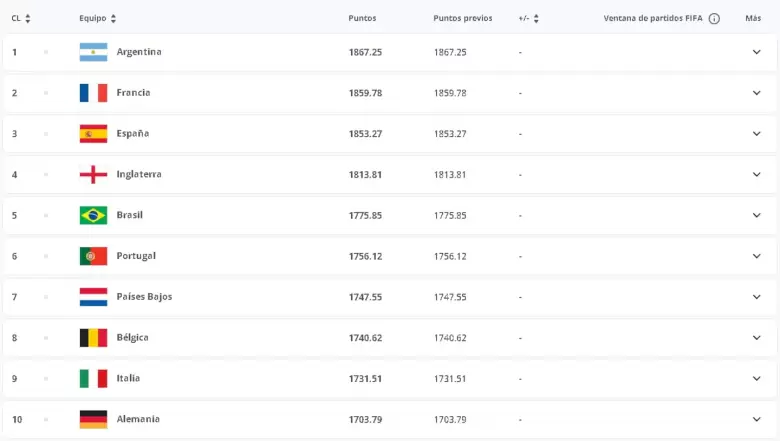Click rank number 5 in CL column
This screenshot has height=441, width=780.
click(x=14, y=215)
